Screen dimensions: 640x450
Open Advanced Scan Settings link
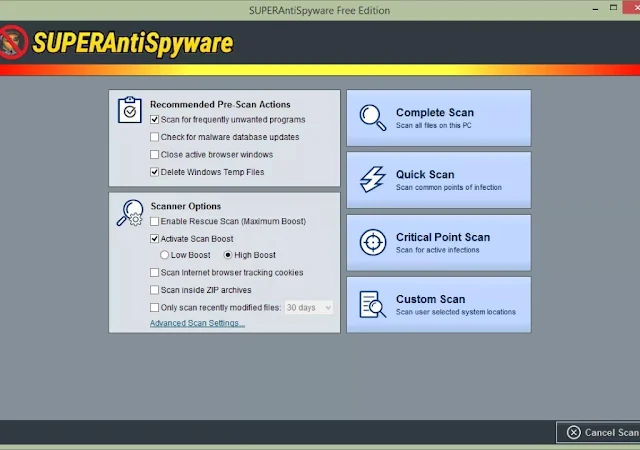tap(197, 323)
